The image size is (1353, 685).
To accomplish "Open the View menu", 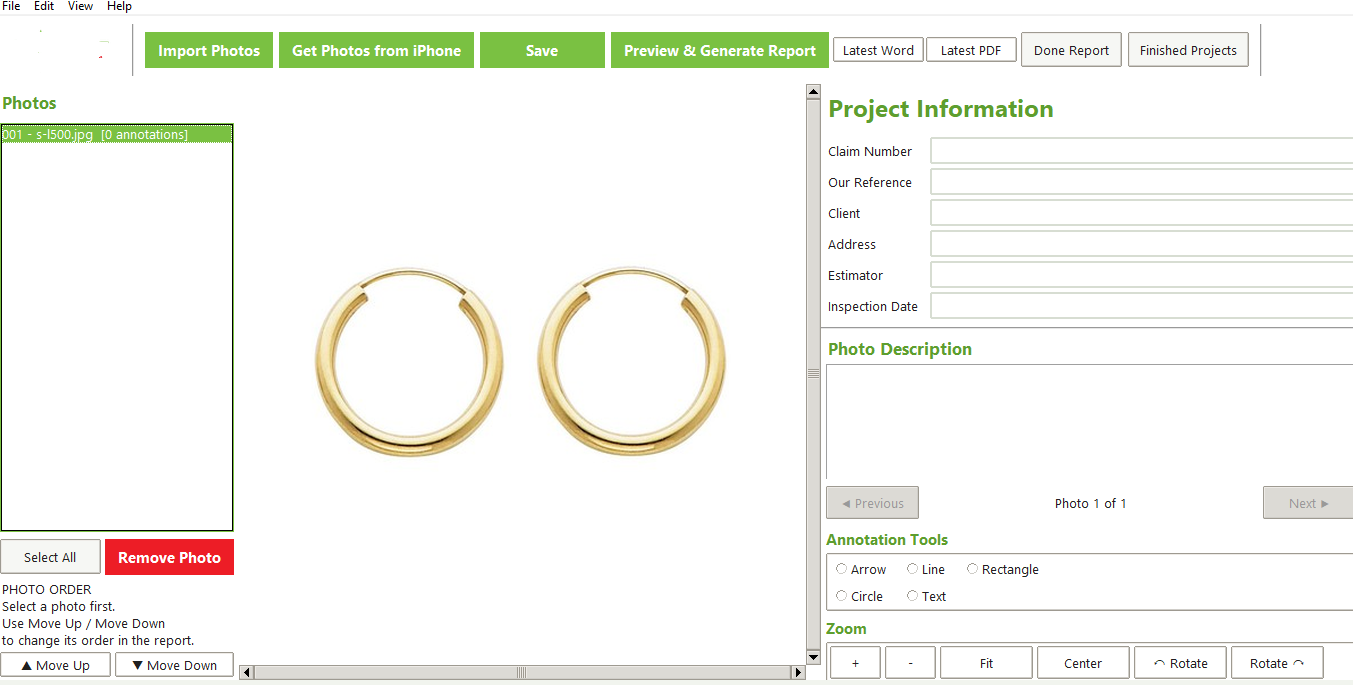I will (x=80, y=6).
